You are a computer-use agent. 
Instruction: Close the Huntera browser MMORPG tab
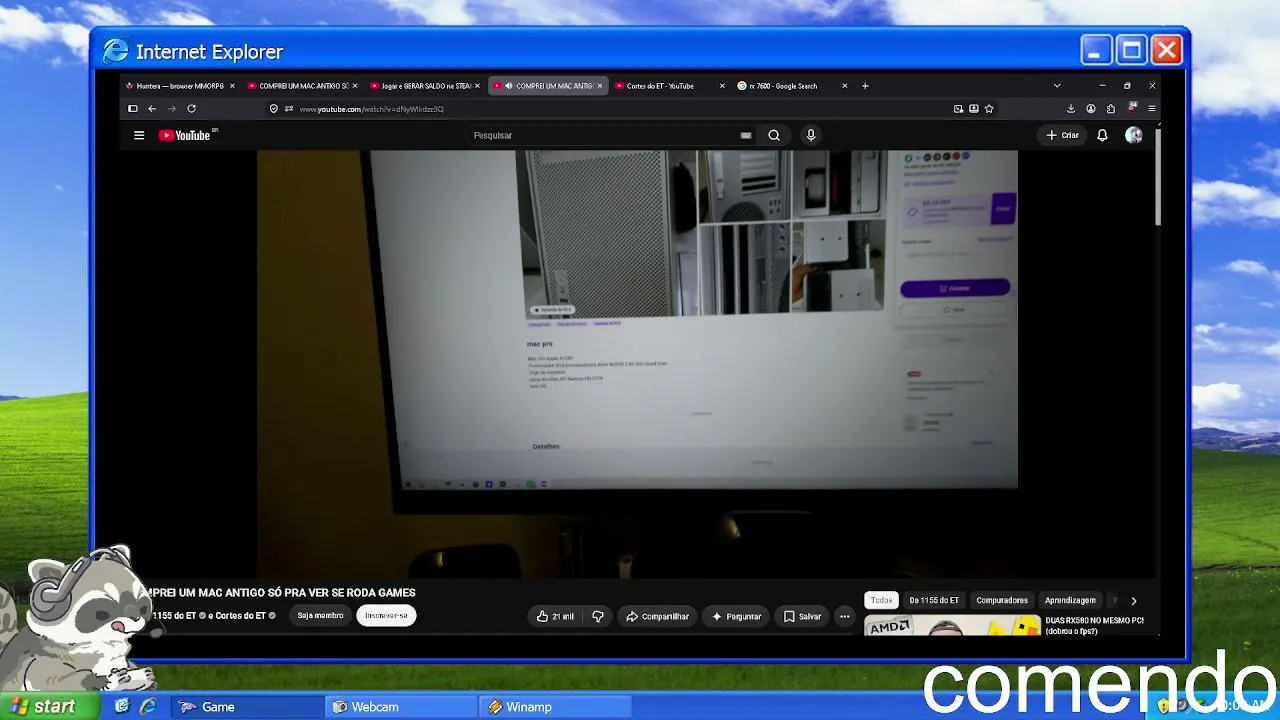[x=233, y=86]
